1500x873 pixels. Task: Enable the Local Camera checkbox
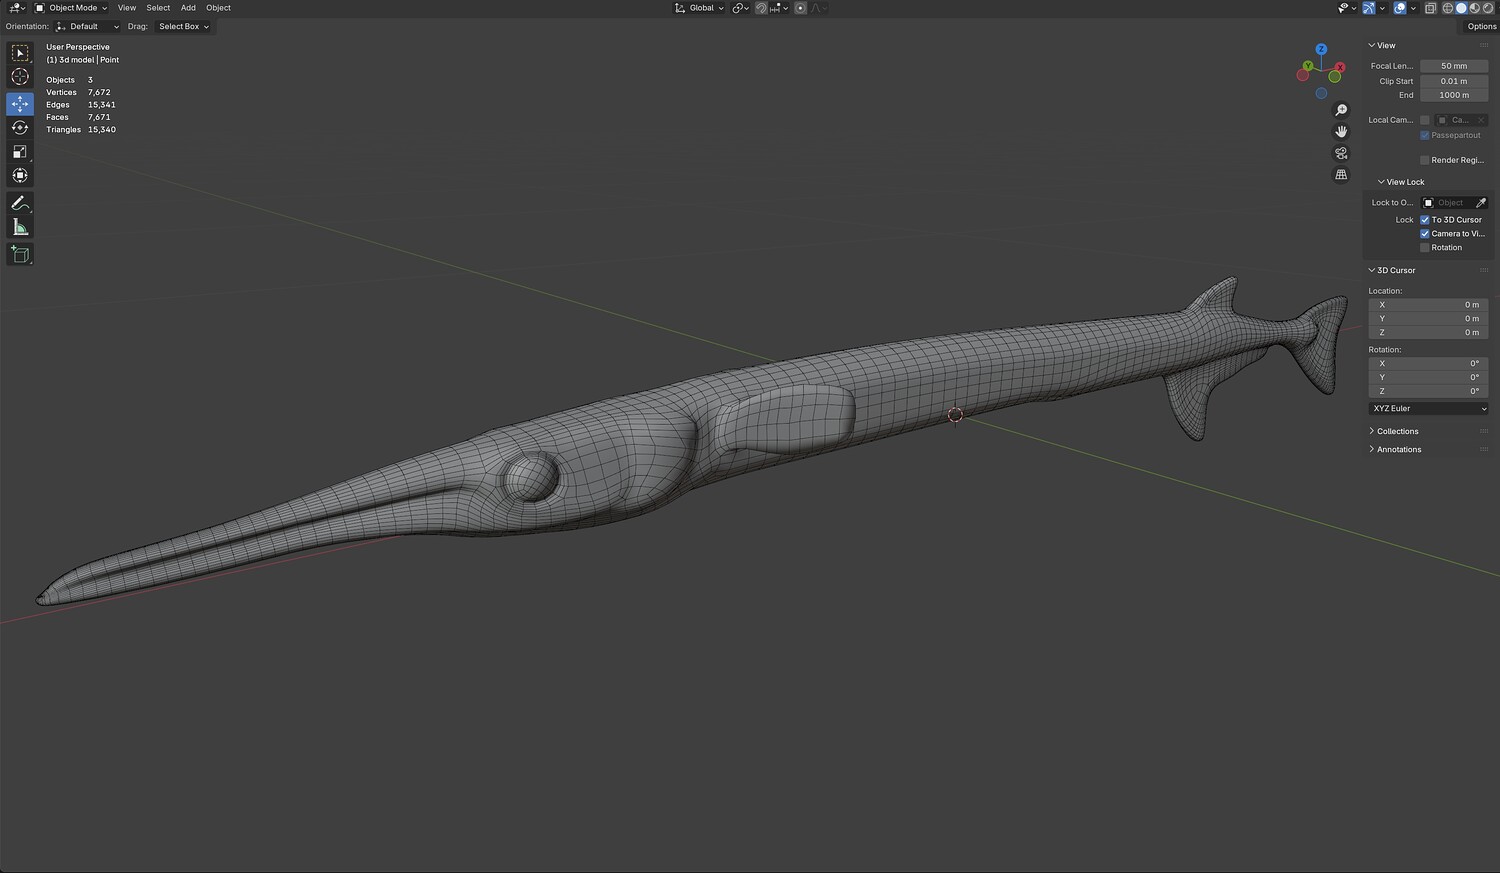(x=1425, y=120)
